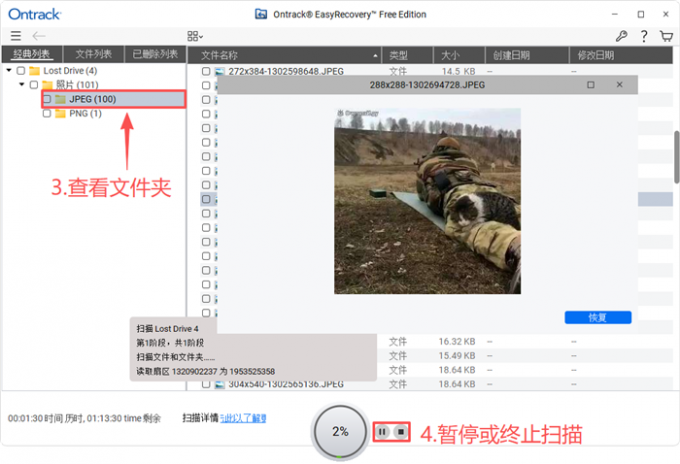Click the 272x384-1302598648.JPEG file thumbnail icon

tap(220, 72)
